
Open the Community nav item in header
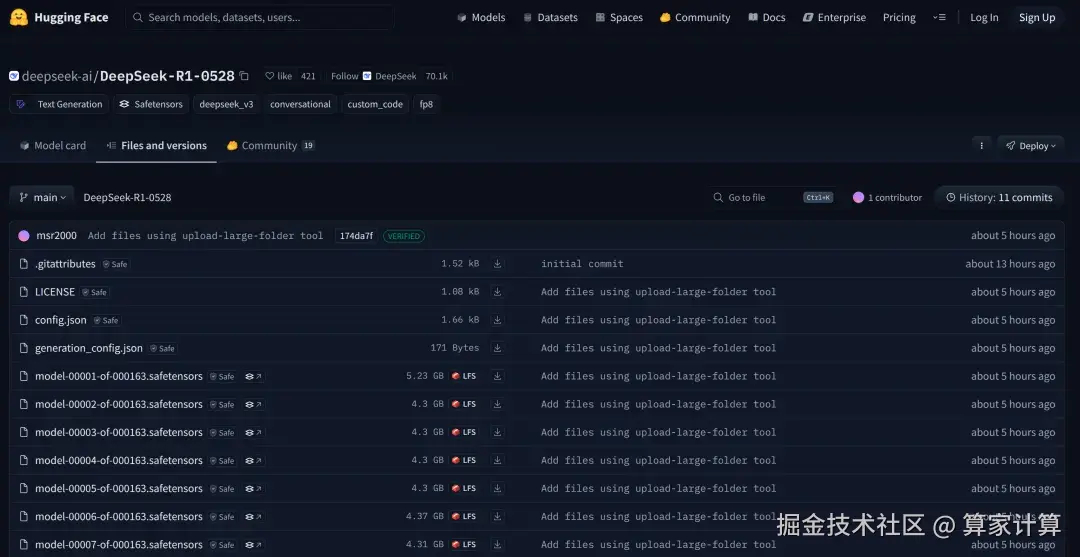[x=695, y=18]
